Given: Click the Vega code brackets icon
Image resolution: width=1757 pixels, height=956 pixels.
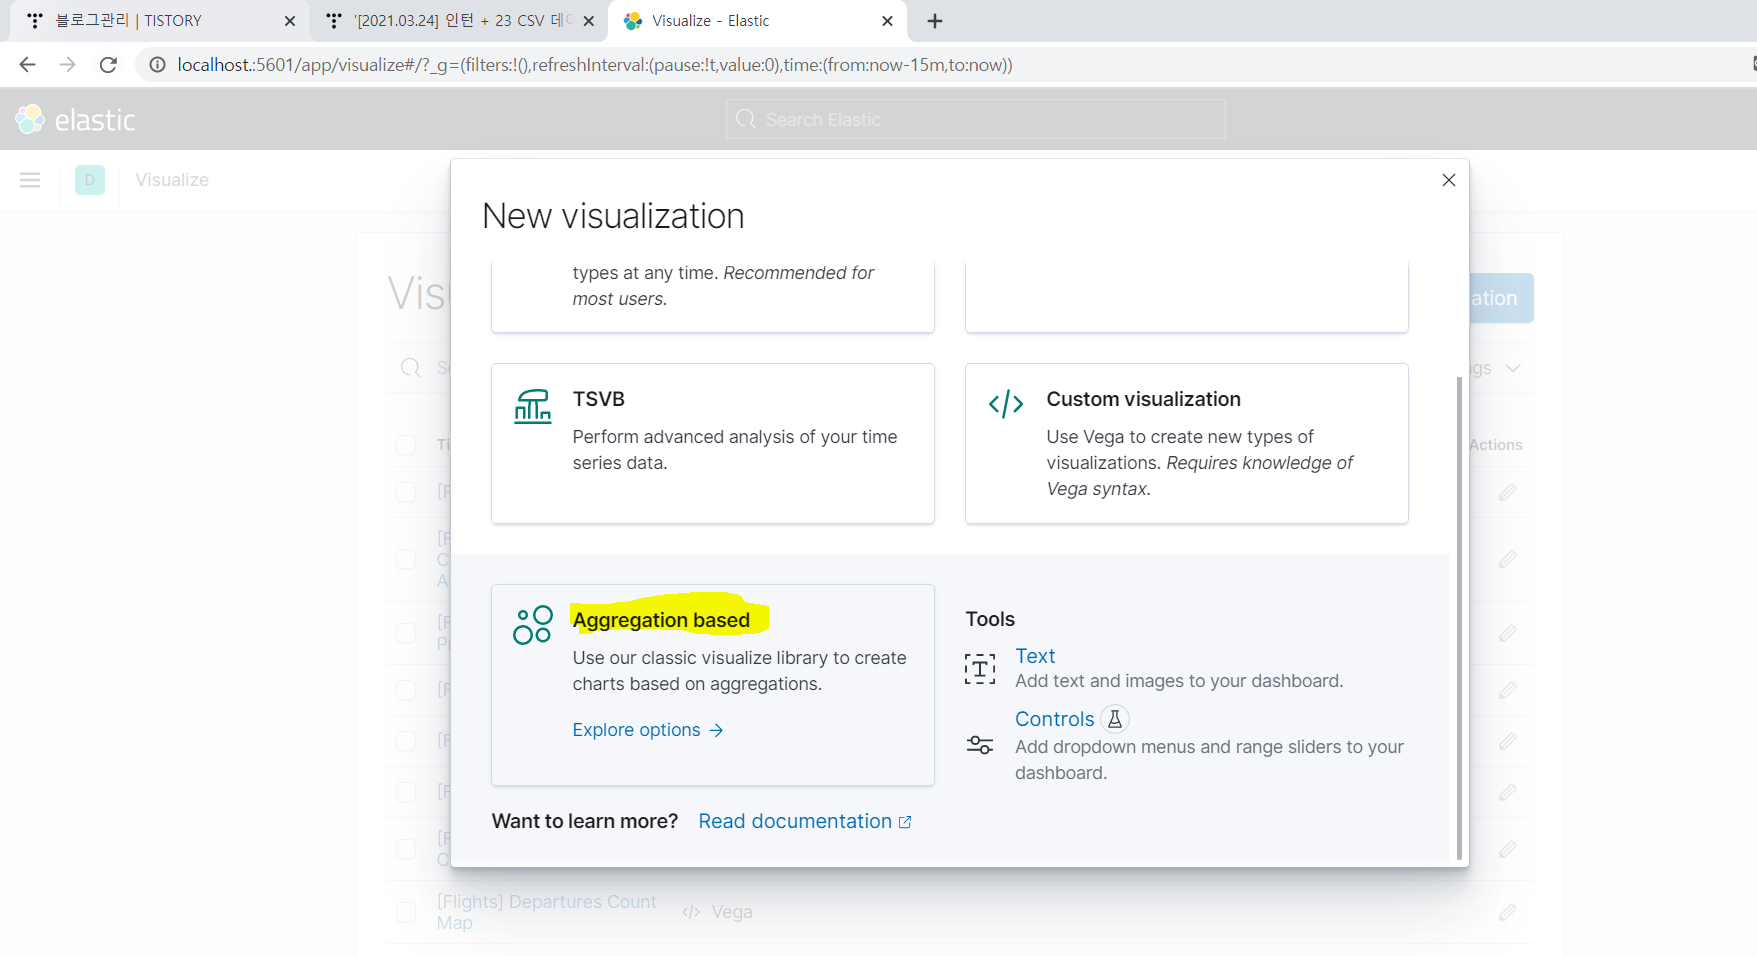Looking at the screenshot, I should (1006, 404).
